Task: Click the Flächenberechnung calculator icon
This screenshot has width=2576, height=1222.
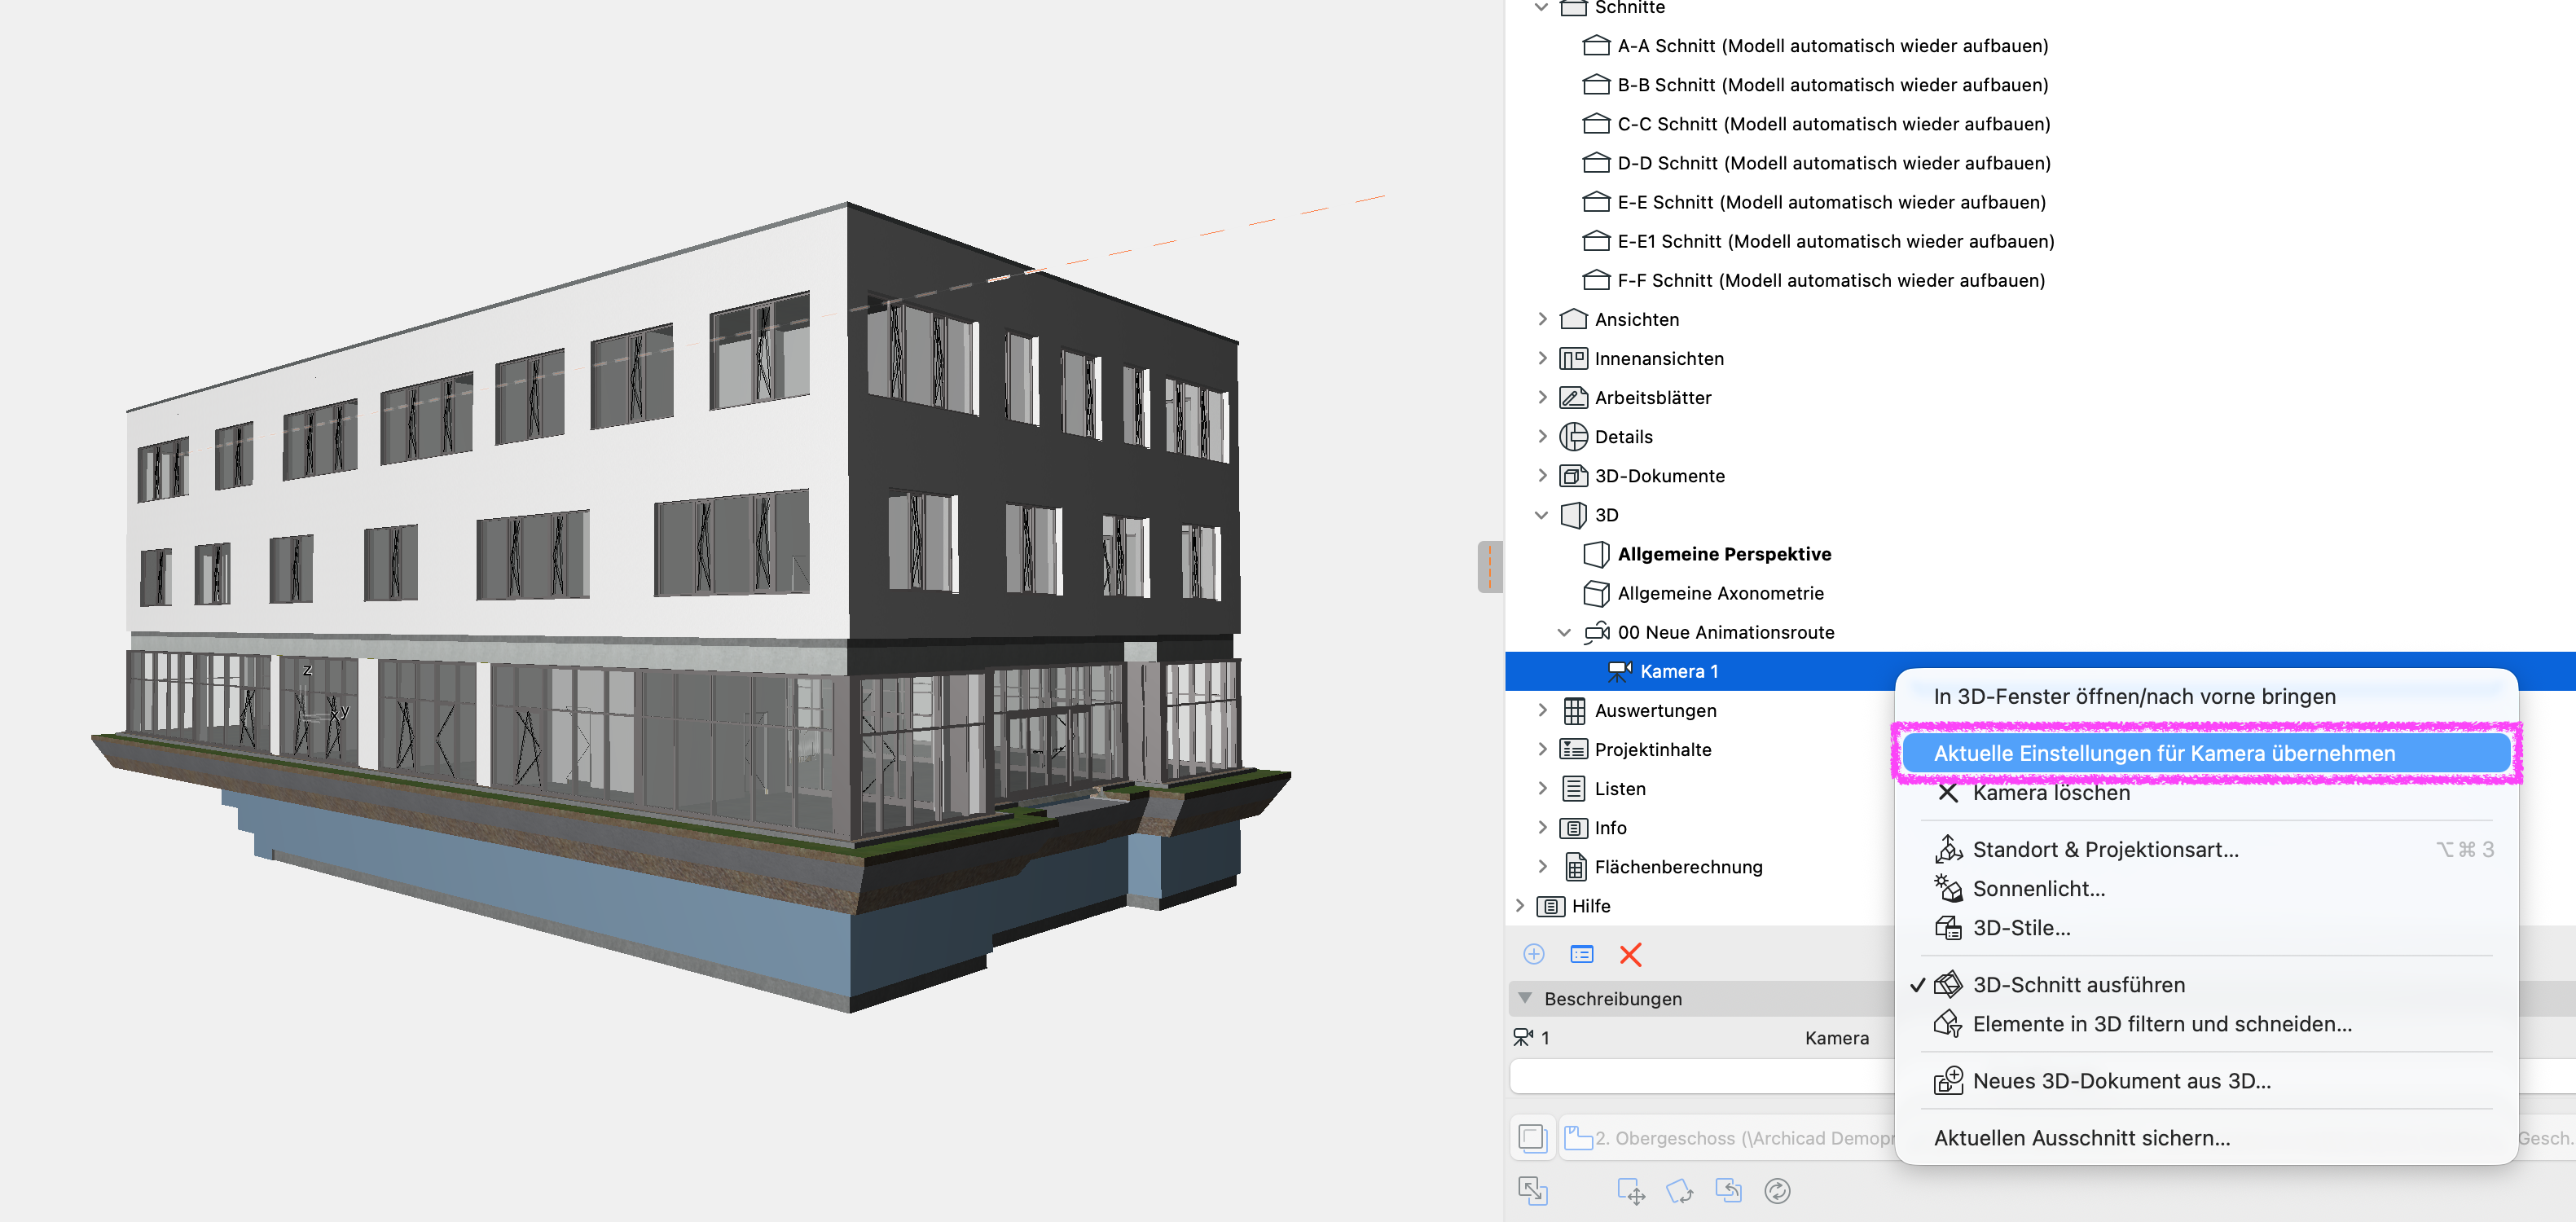Action: click(1575, 866)
